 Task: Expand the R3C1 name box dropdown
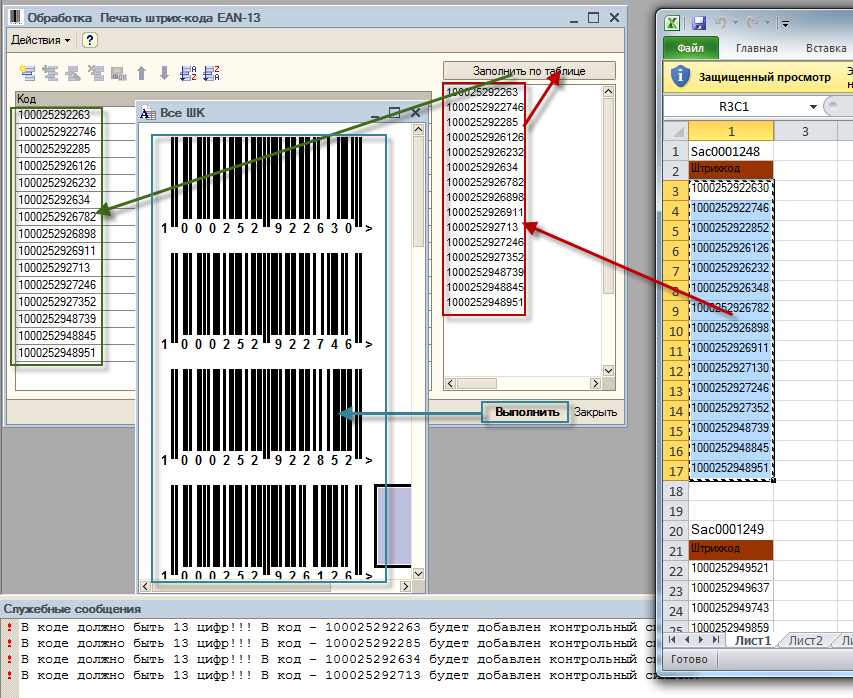tap(813, 107)
